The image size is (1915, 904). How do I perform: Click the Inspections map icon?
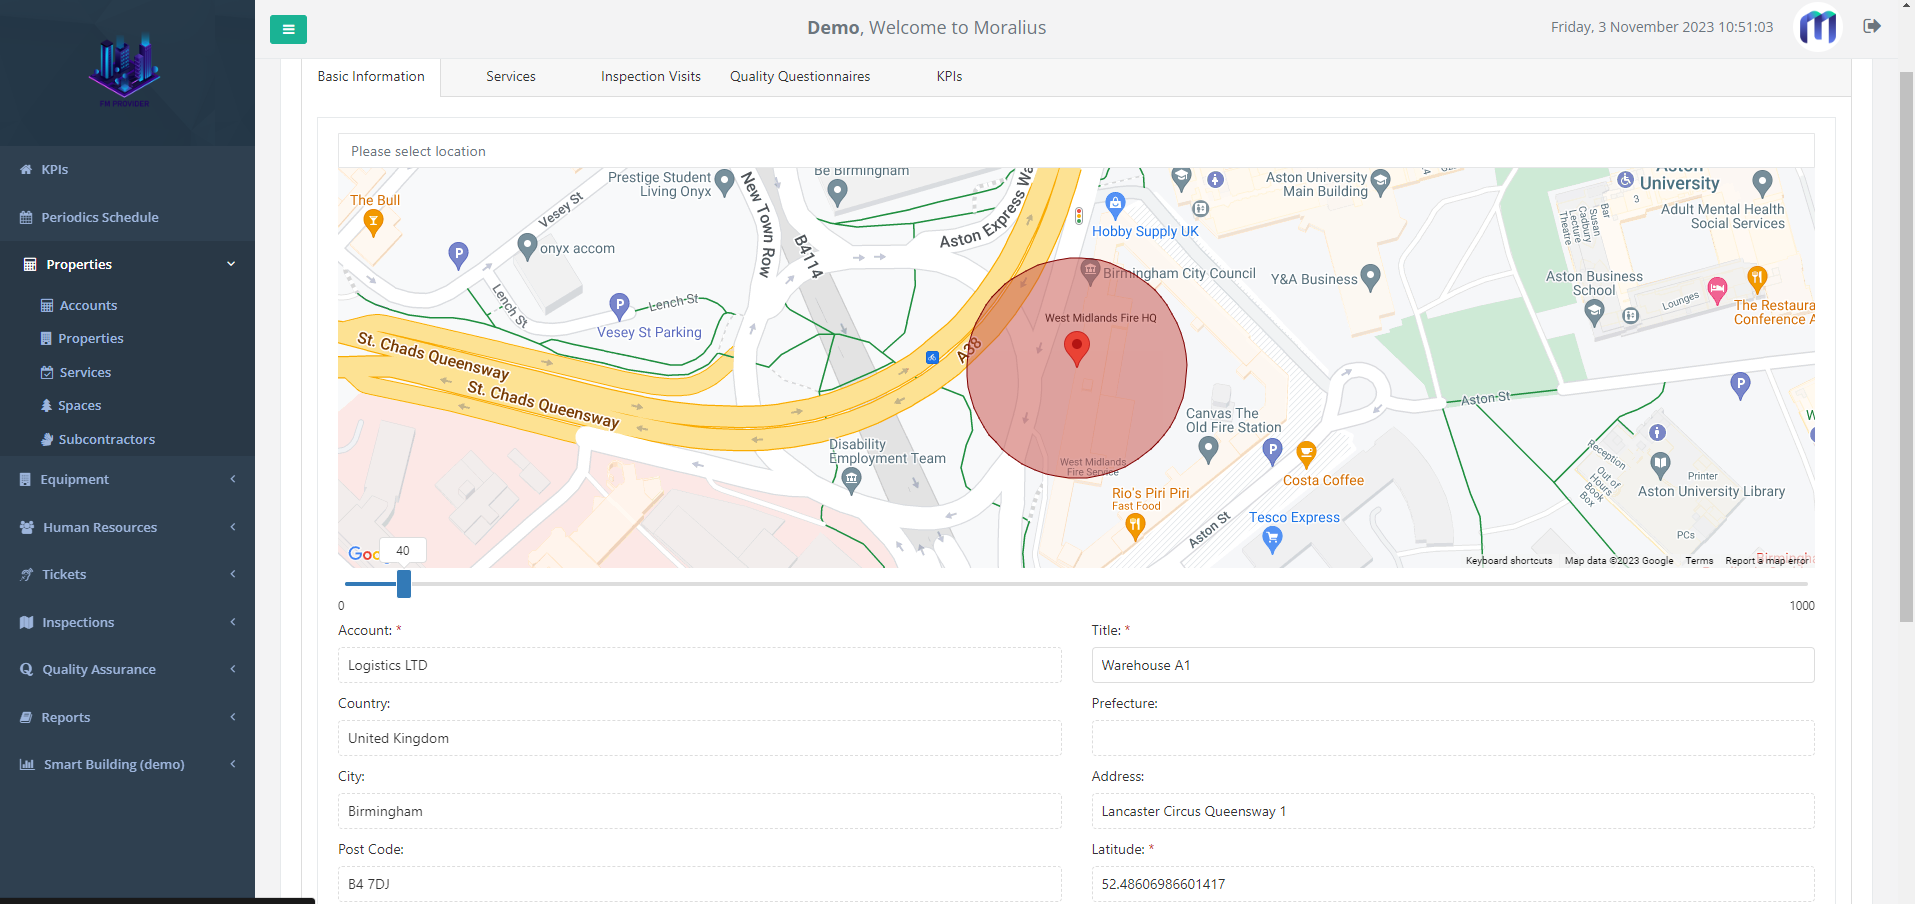point(26,622)
